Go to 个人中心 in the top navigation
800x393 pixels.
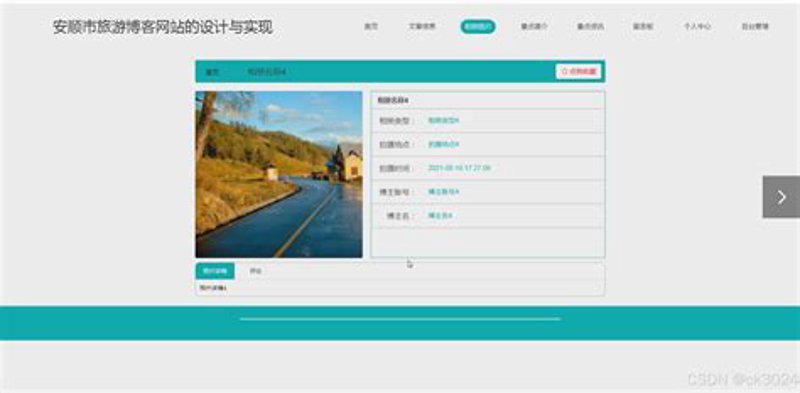(x=697, y=27)
